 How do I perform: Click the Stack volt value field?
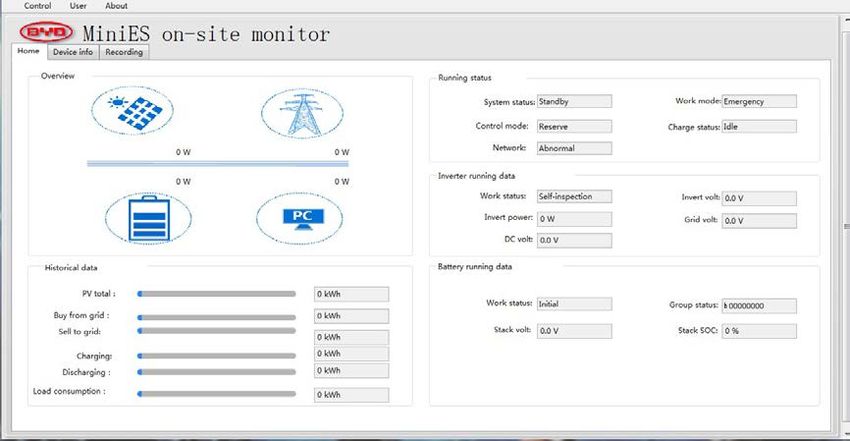[x=575, y=331]
